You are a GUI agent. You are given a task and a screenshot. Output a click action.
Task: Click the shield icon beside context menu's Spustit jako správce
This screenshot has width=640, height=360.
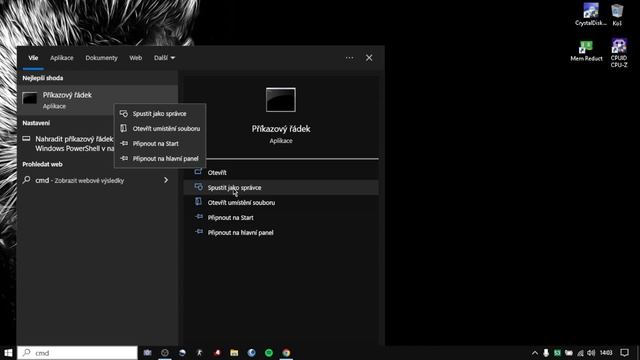[124, 113]
